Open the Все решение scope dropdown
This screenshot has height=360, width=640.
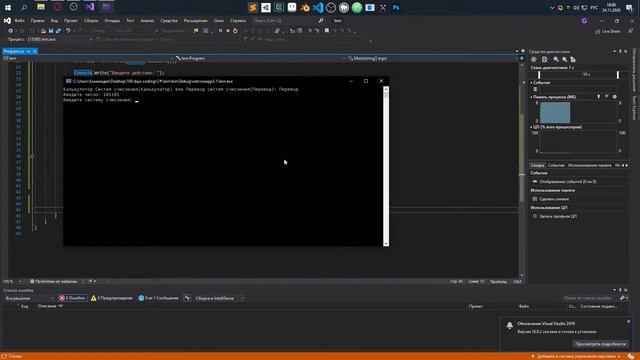29,298
